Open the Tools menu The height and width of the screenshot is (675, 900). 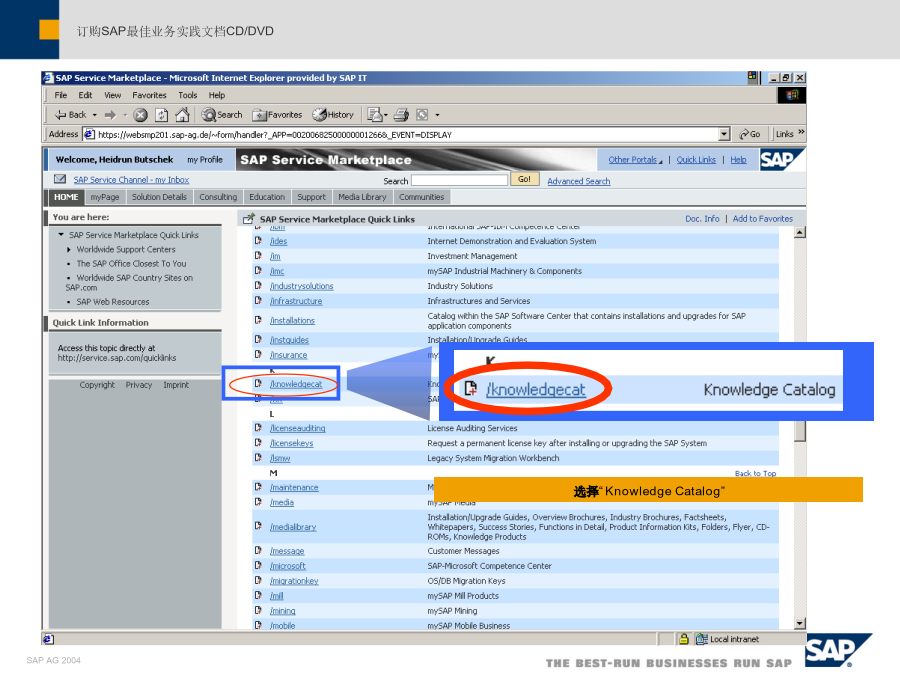(188, 95)
